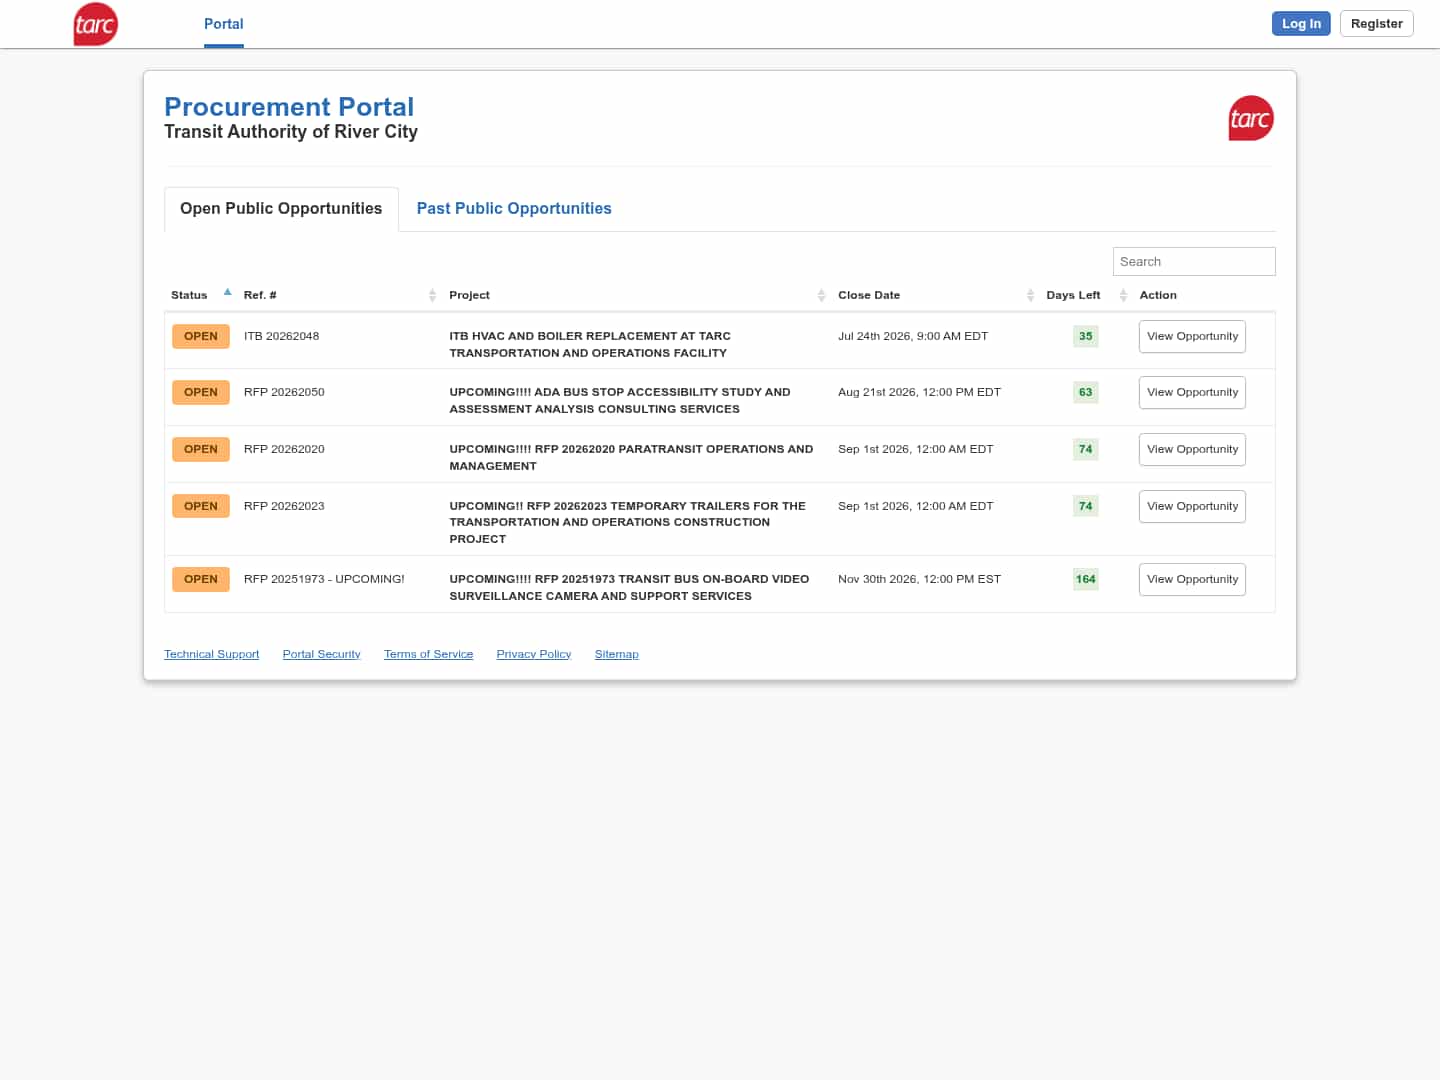Click Transit Authority of River City subtitle
This screenshot has height=1080, width=1440.
point(291,132)
